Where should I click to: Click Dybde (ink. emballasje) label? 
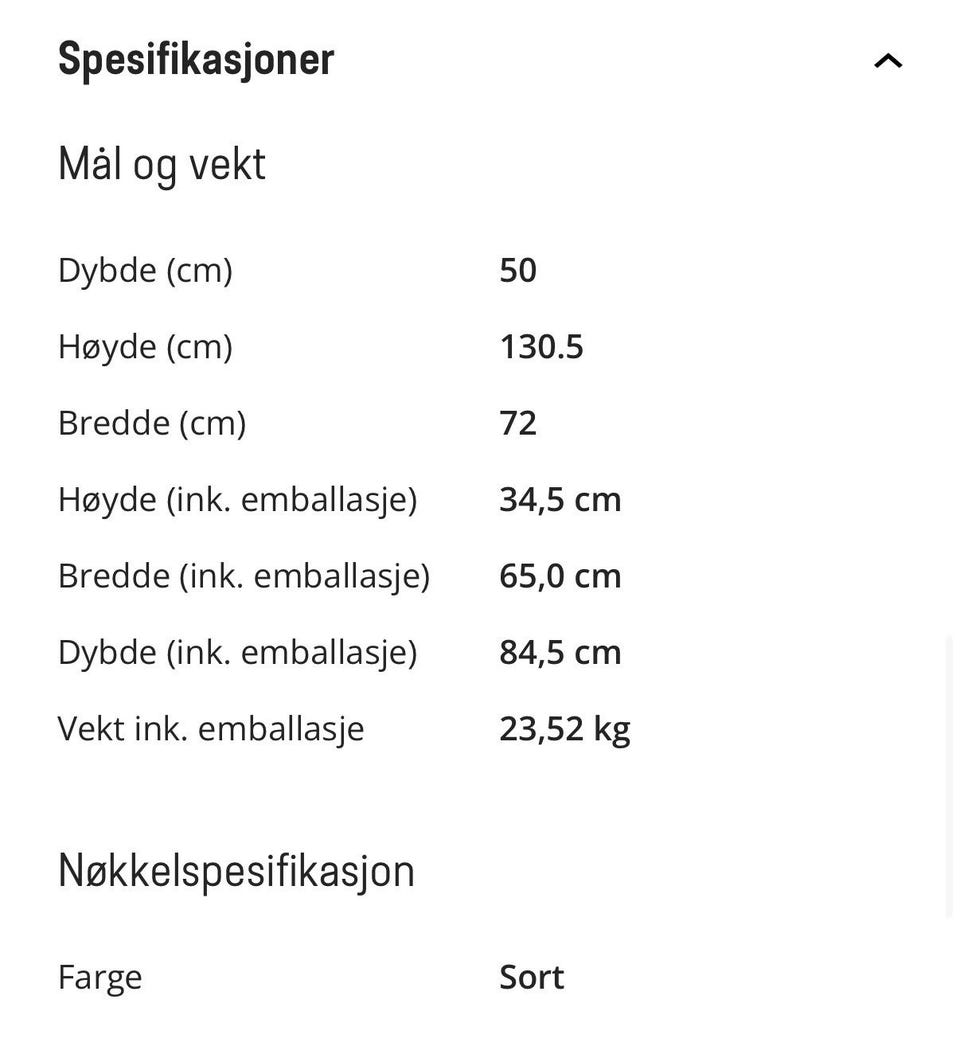[x=238, y=653]
